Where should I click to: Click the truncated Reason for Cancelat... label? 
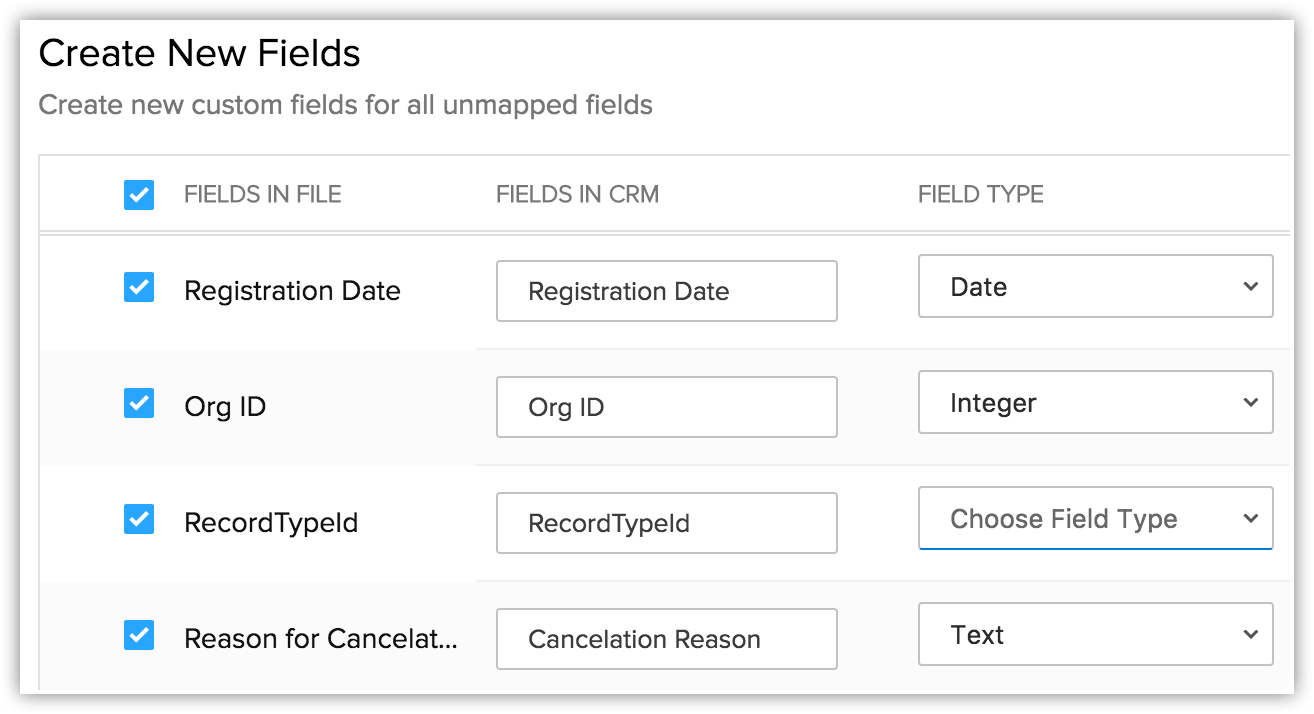320,639
